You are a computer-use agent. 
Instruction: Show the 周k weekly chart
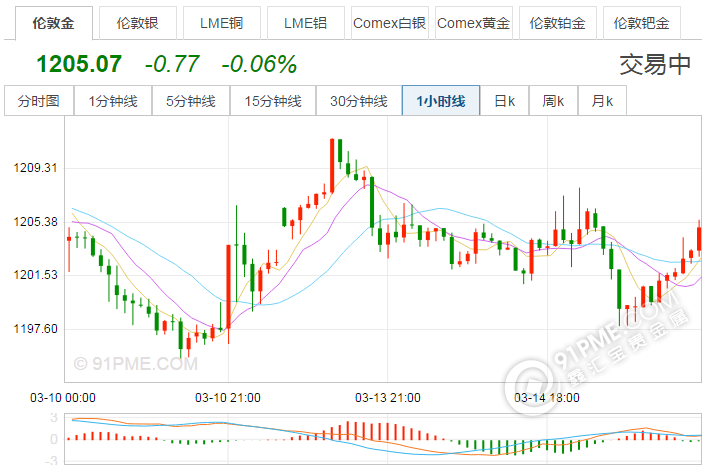553,101
